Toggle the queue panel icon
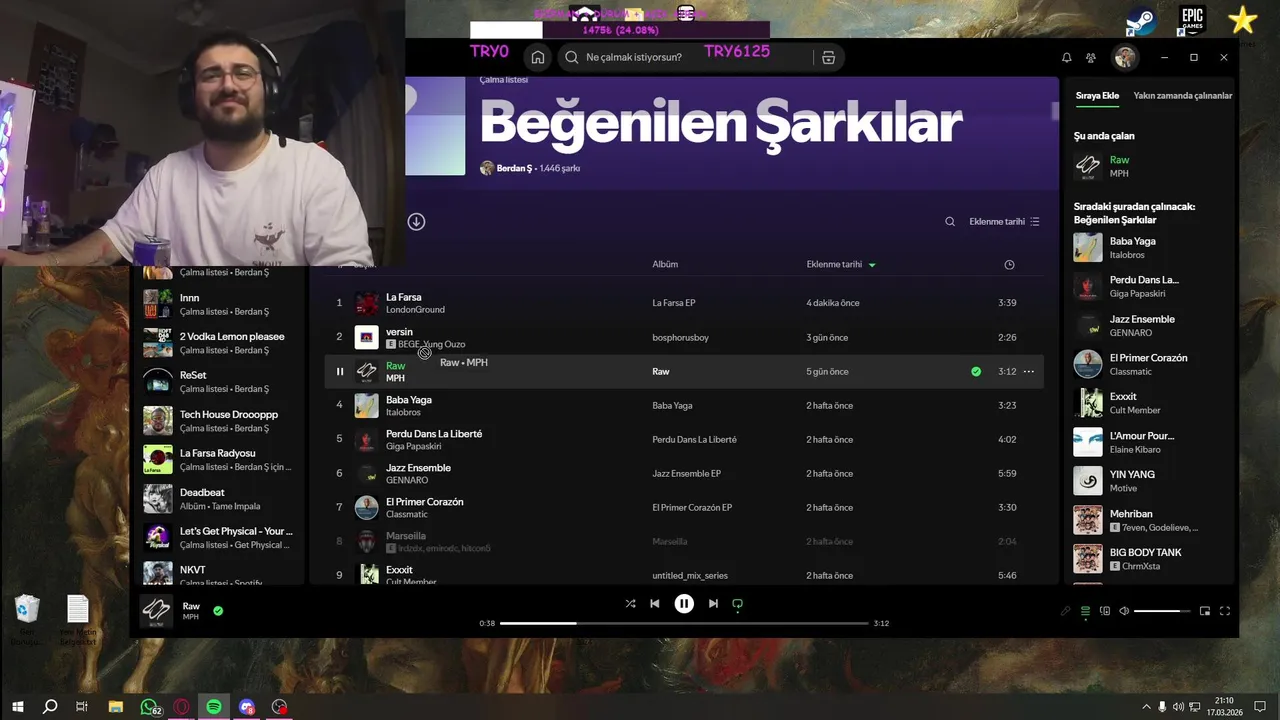Viewport: 1280px width, 720px height. (1085, 611)
